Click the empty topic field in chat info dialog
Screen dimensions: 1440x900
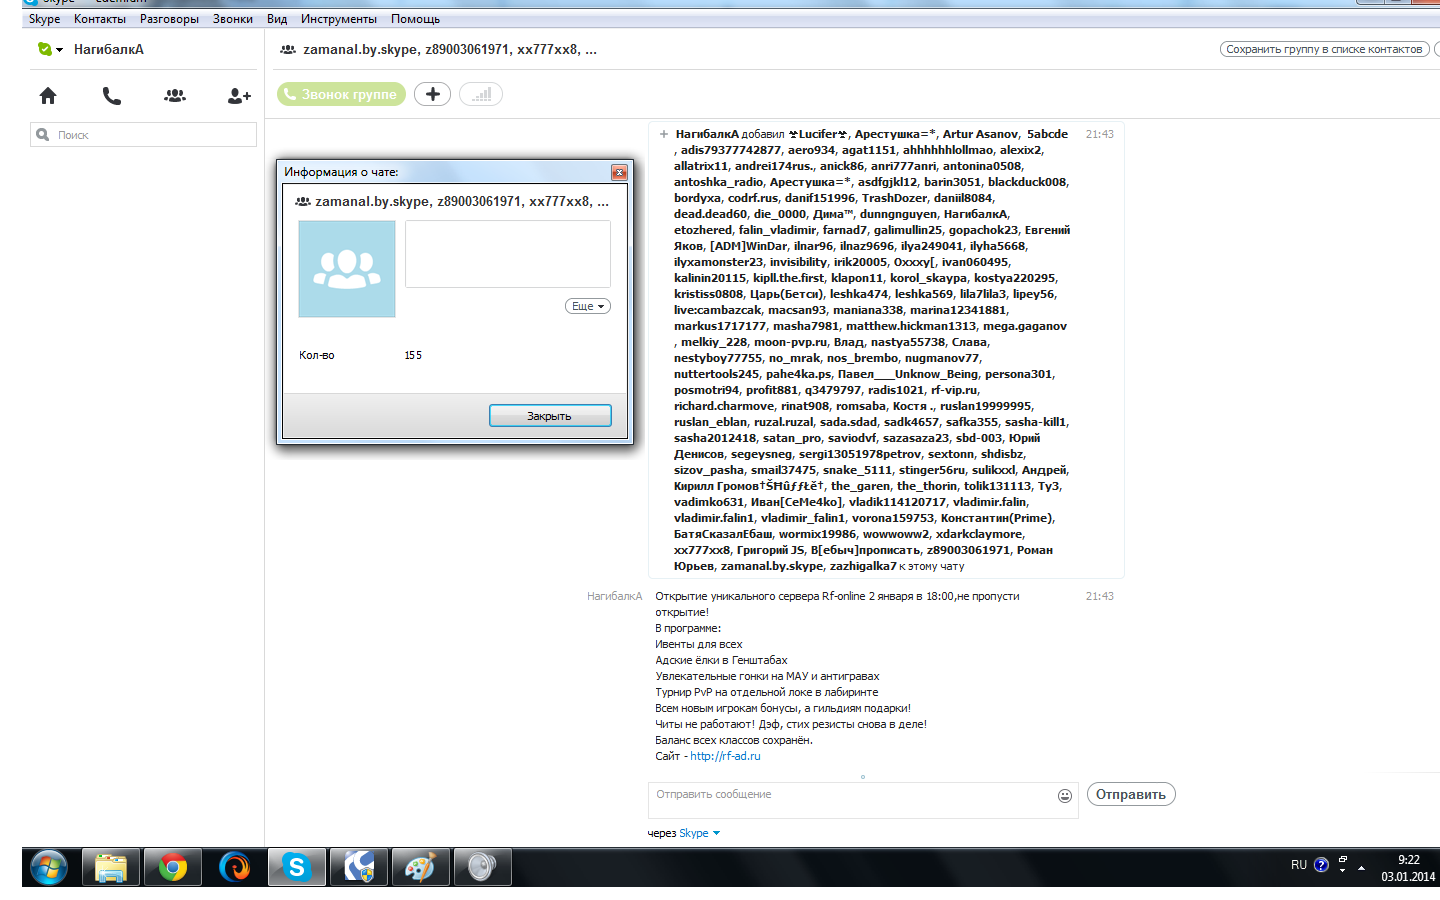tap(508, 254)
